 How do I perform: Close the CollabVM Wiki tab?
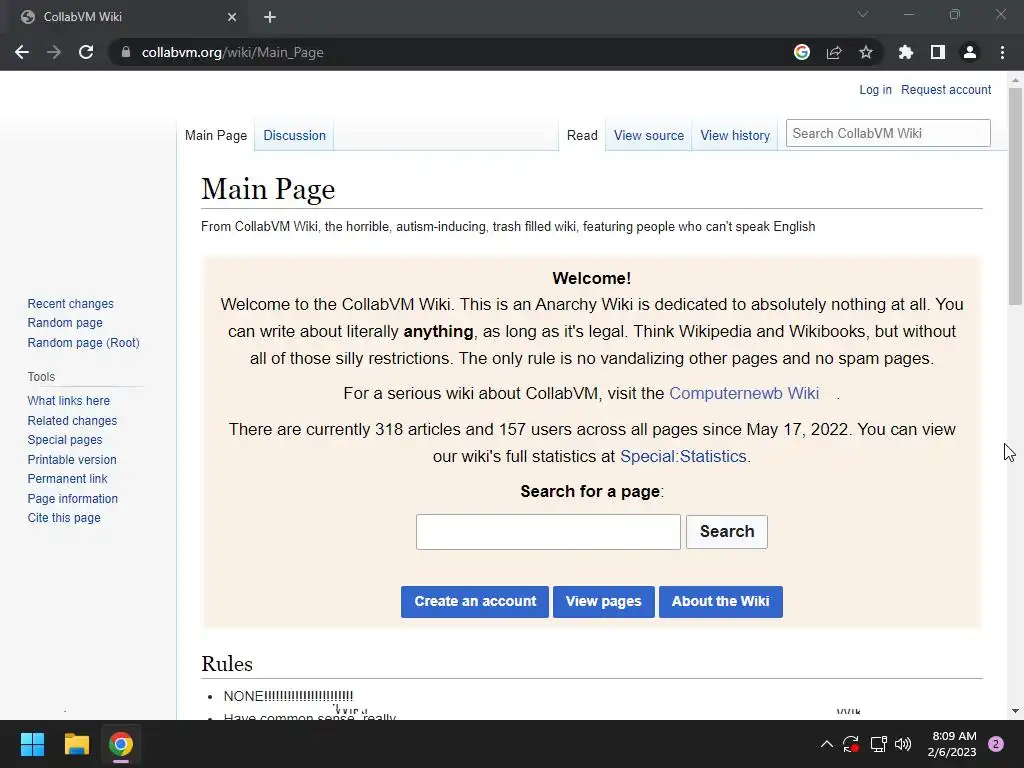[x=232, y=17]
